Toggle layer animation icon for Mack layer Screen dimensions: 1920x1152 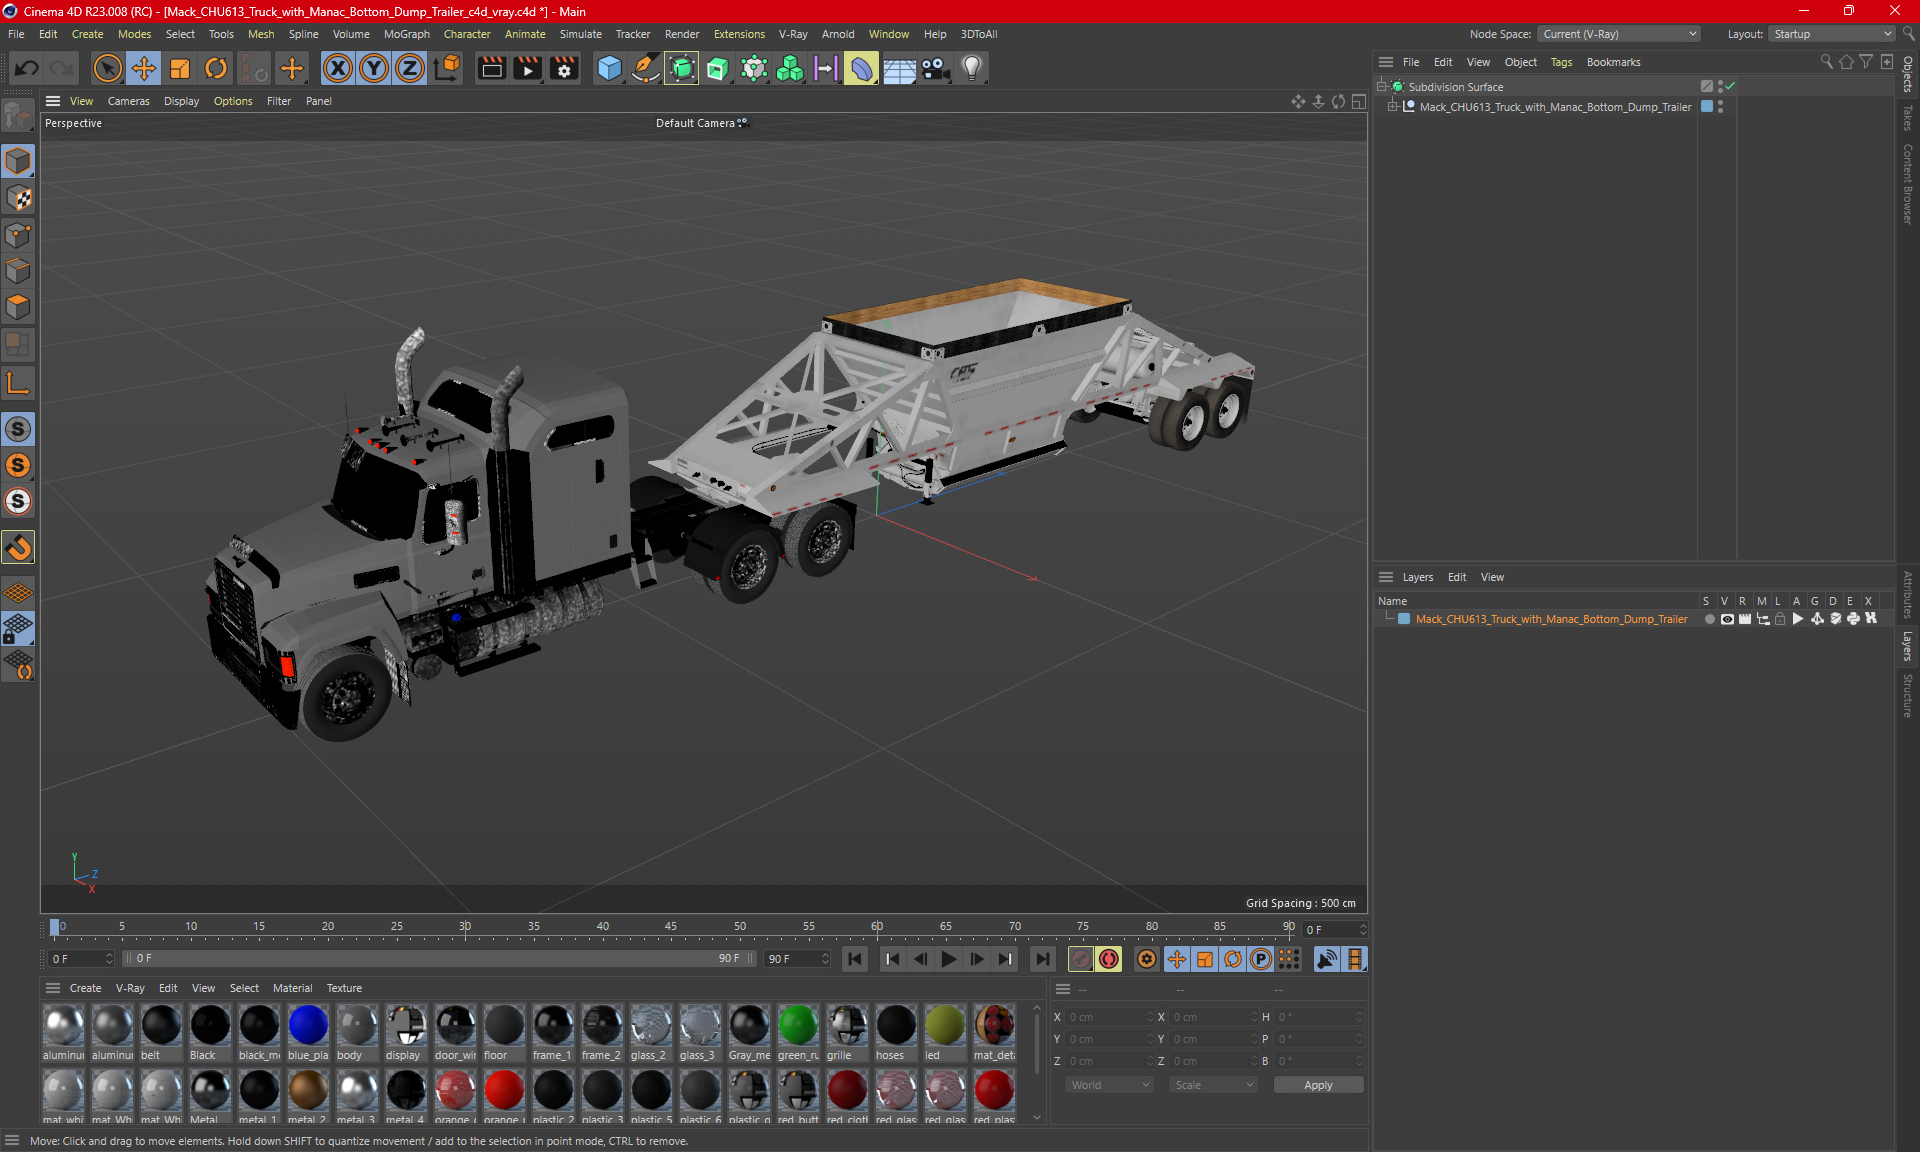tap(1798, 619)
